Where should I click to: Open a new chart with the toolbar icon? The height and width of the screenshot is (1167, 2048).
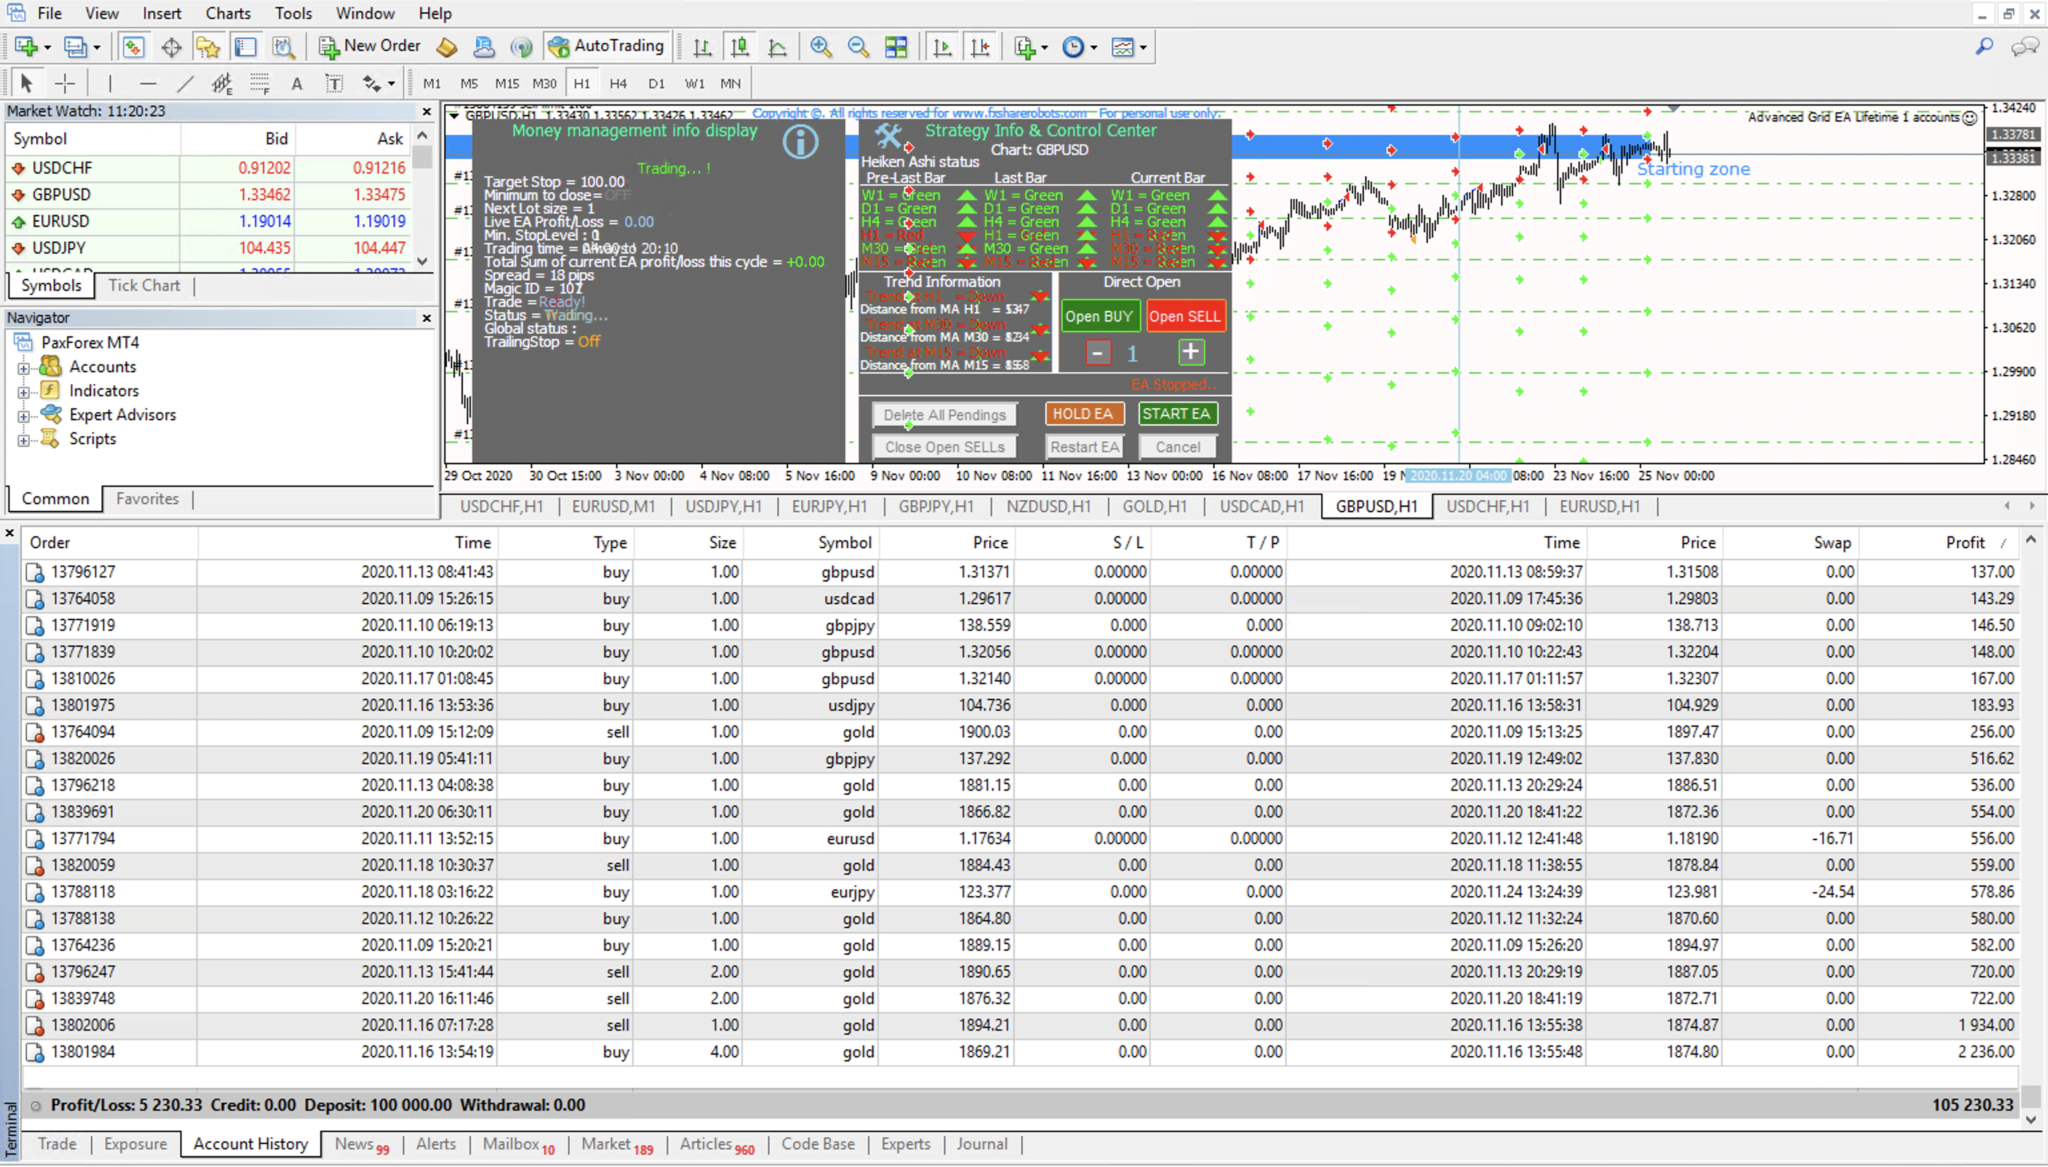tap(25, 46)
